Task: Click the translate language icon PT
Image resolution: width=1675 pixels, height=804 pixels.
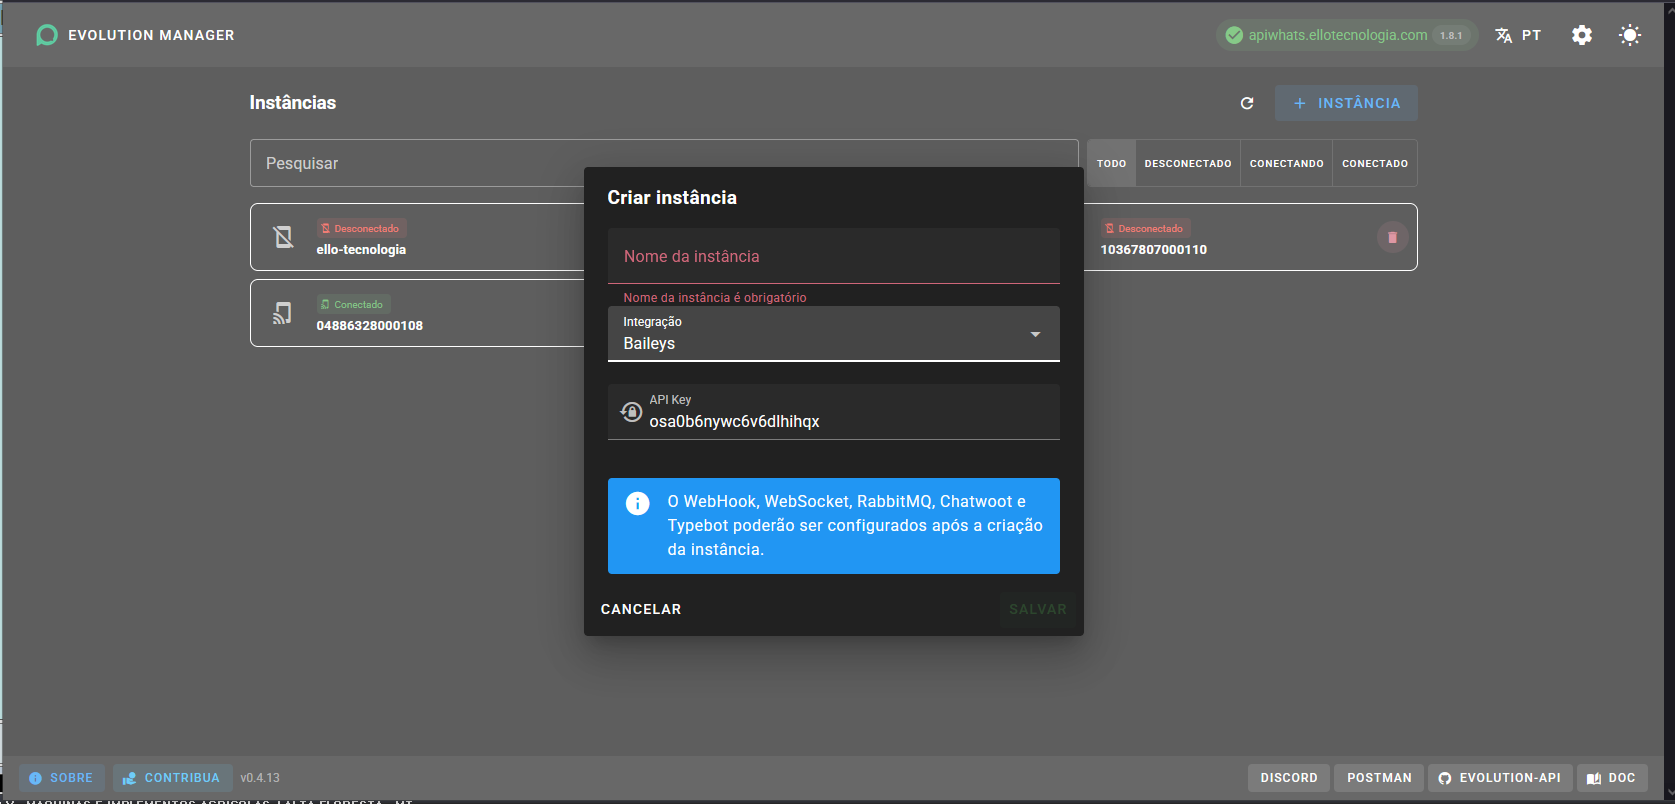Action: click(x=1518, y=35)
